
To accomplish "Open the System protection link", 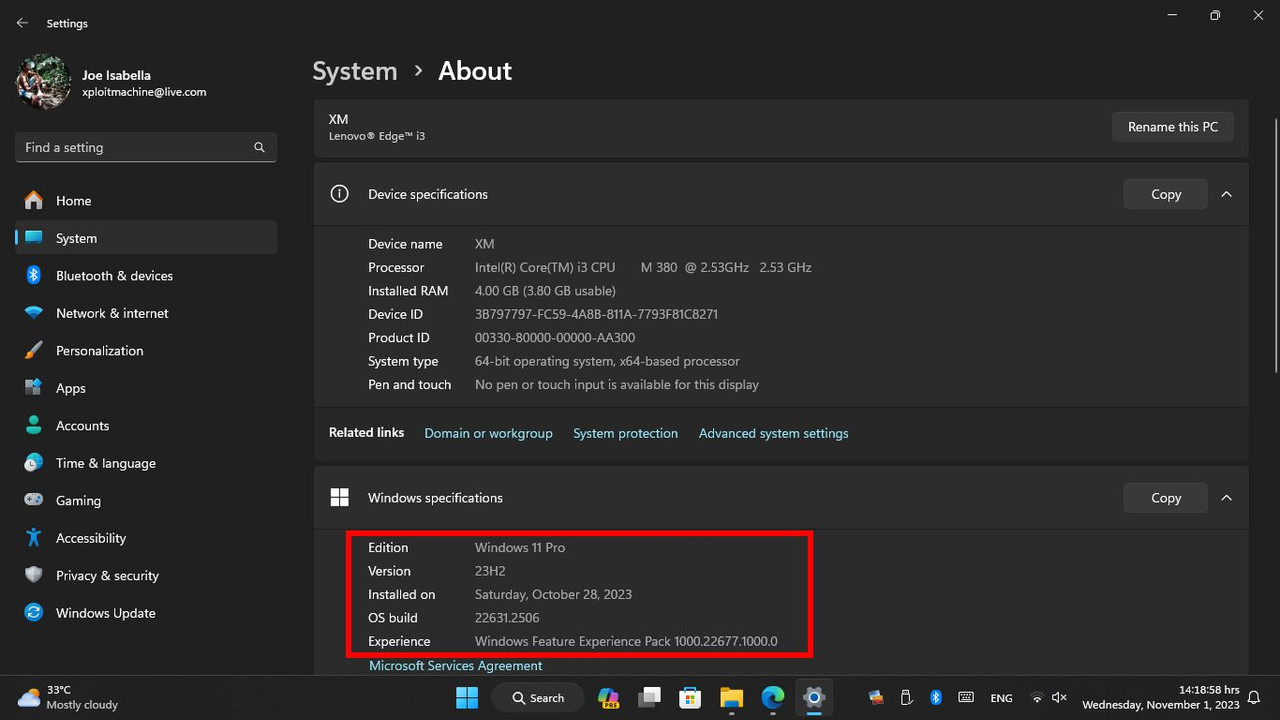I will (625, 433).
